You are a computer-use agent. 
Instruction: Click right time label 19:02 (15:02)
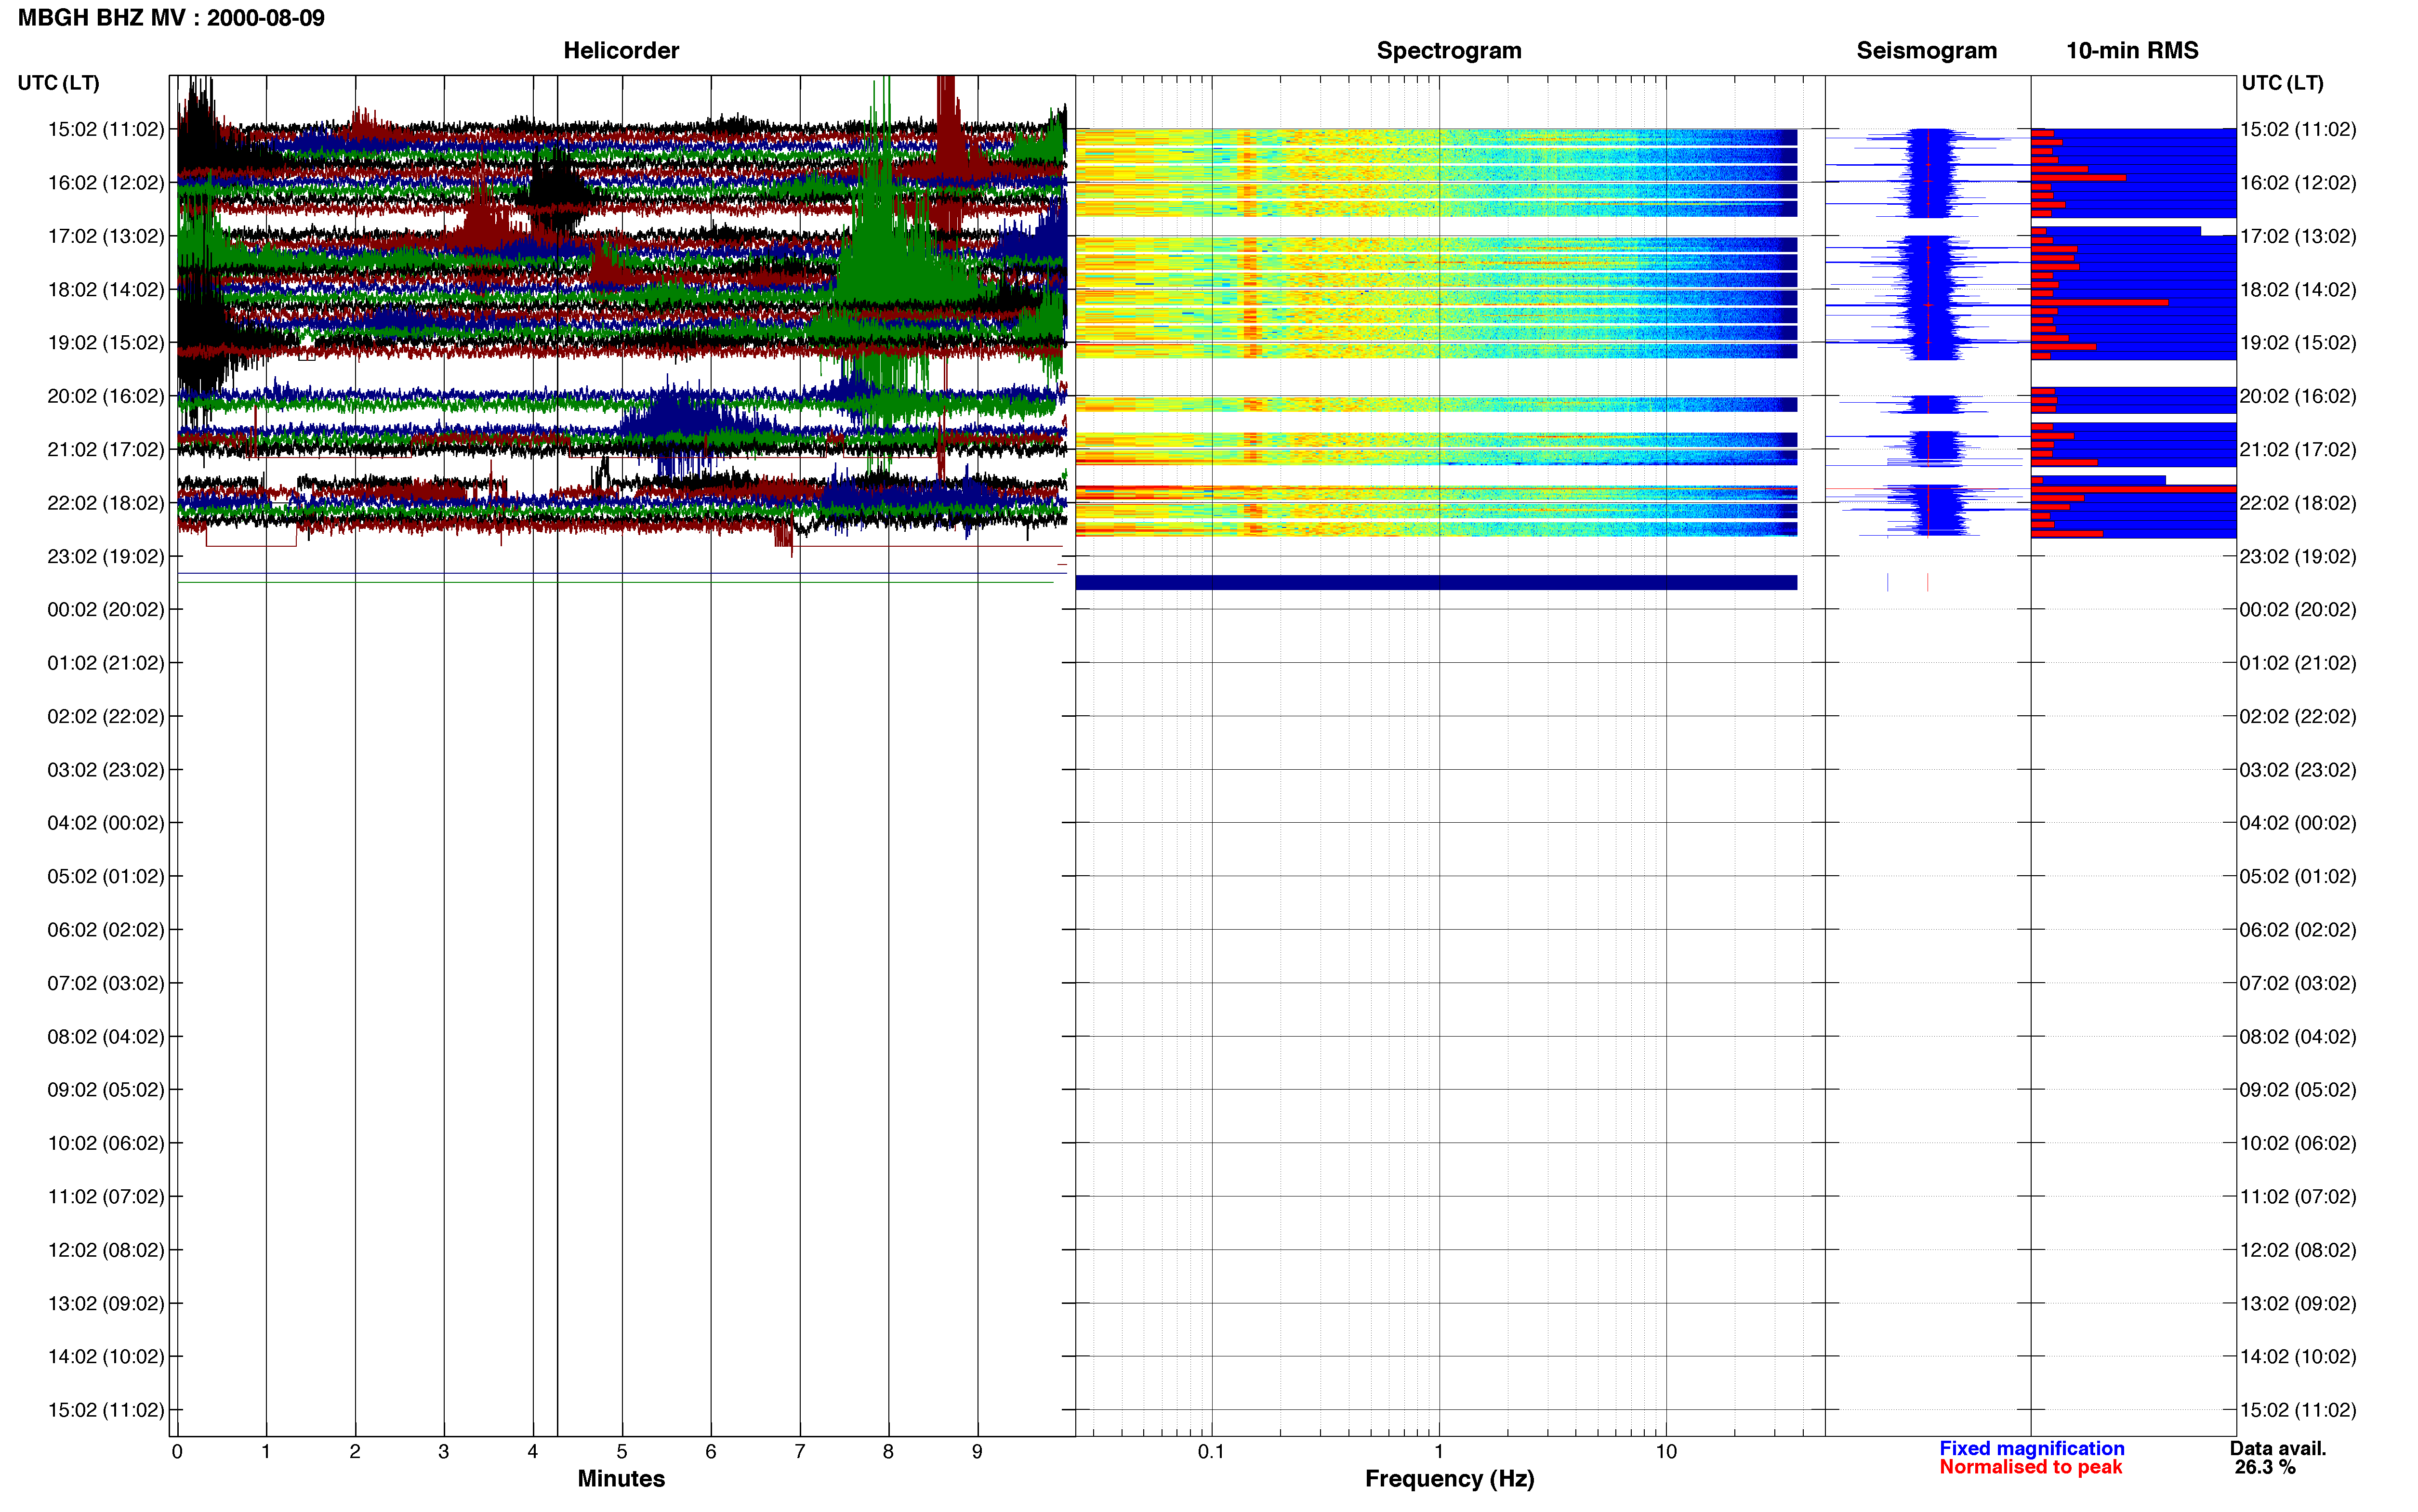point(2298,343)
